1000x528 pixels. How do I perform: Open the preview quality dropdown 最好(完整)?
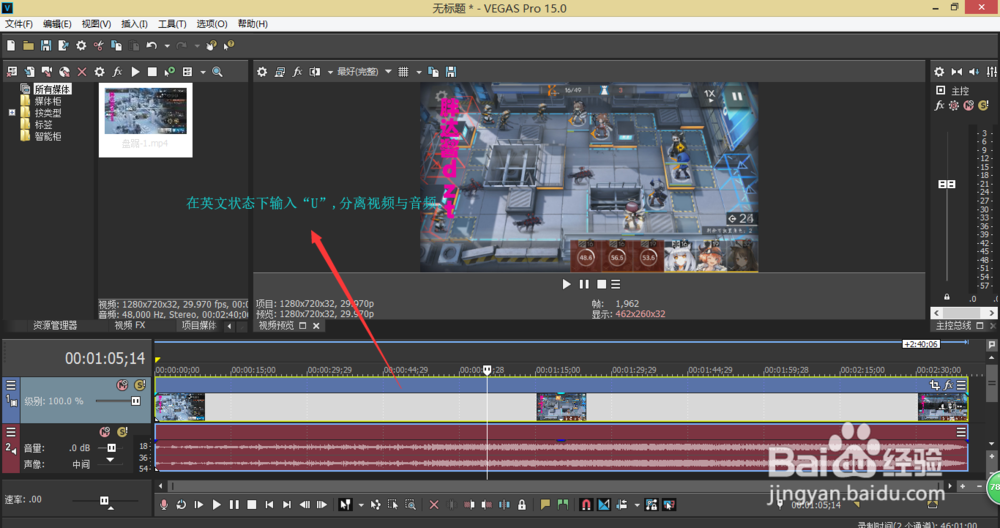point(364,72)
